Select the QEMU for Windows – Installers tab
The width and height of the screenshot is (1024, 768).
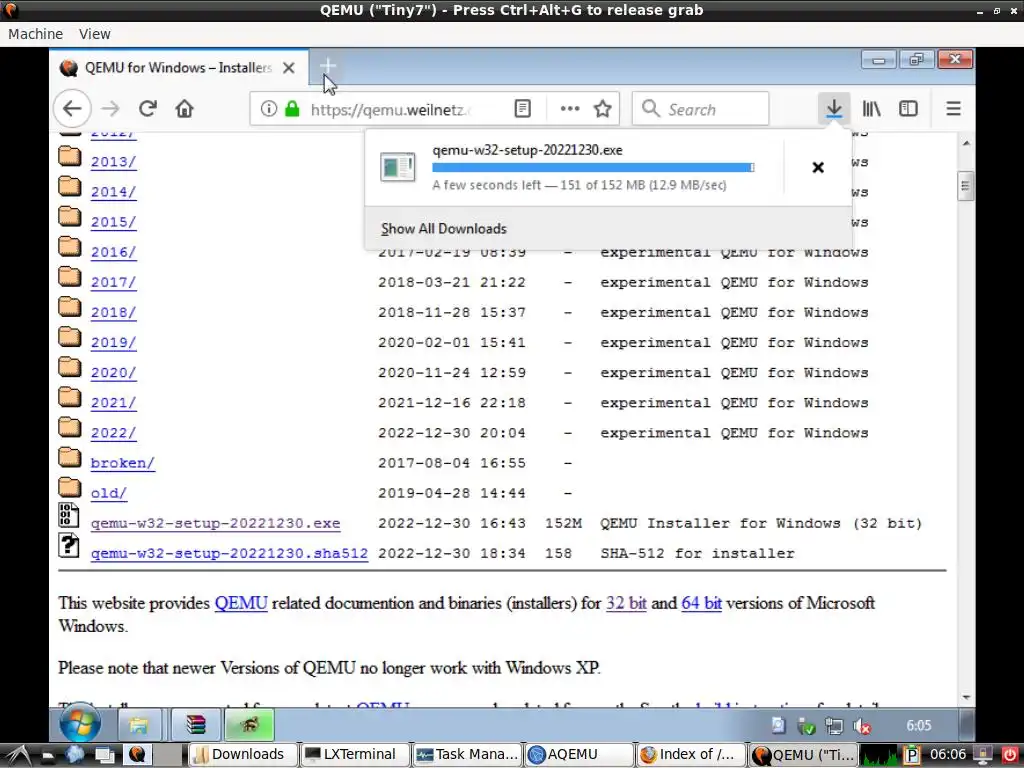click(x=178, y=68)
